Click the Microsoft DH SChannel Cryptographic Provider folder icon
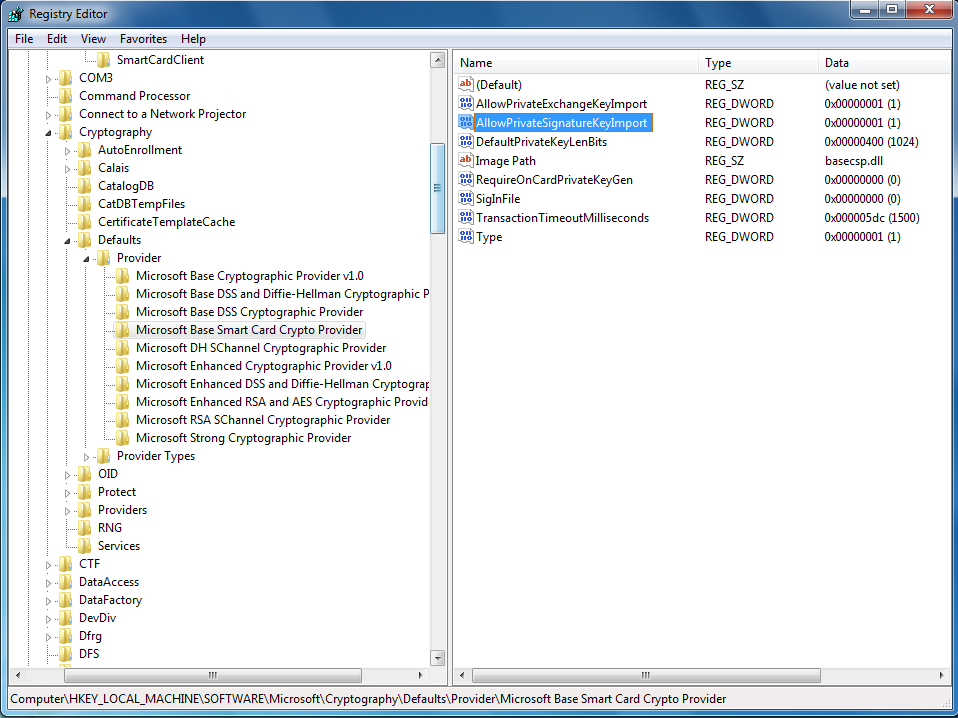This screenshot has height=718, width=958. [123, 348]
